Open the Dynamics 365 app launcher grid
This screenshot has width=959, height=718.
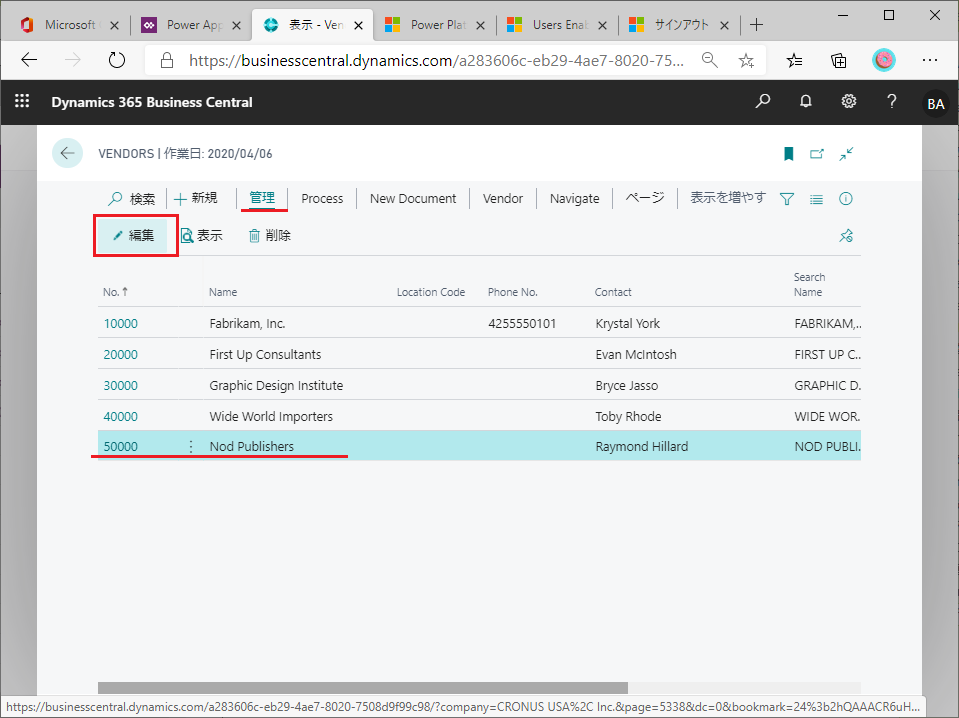(x=22, y=101)
